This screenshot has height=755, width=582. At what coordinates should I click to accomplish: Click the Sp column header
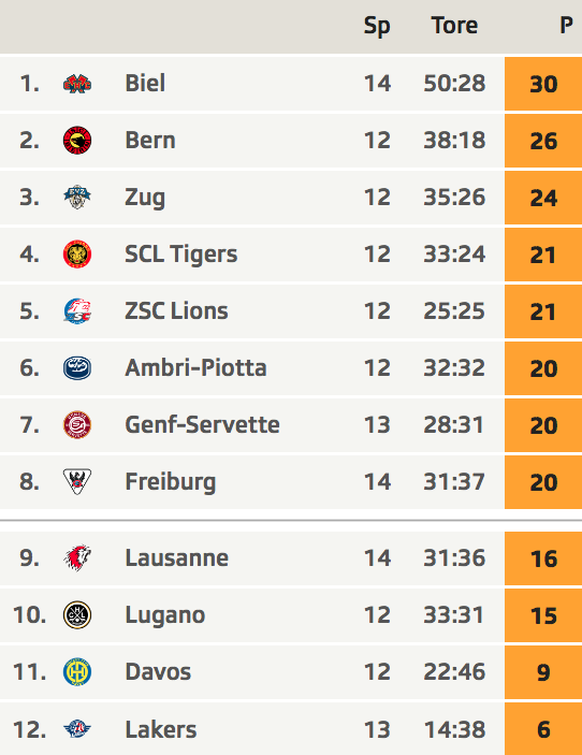(x=377, y=26)
